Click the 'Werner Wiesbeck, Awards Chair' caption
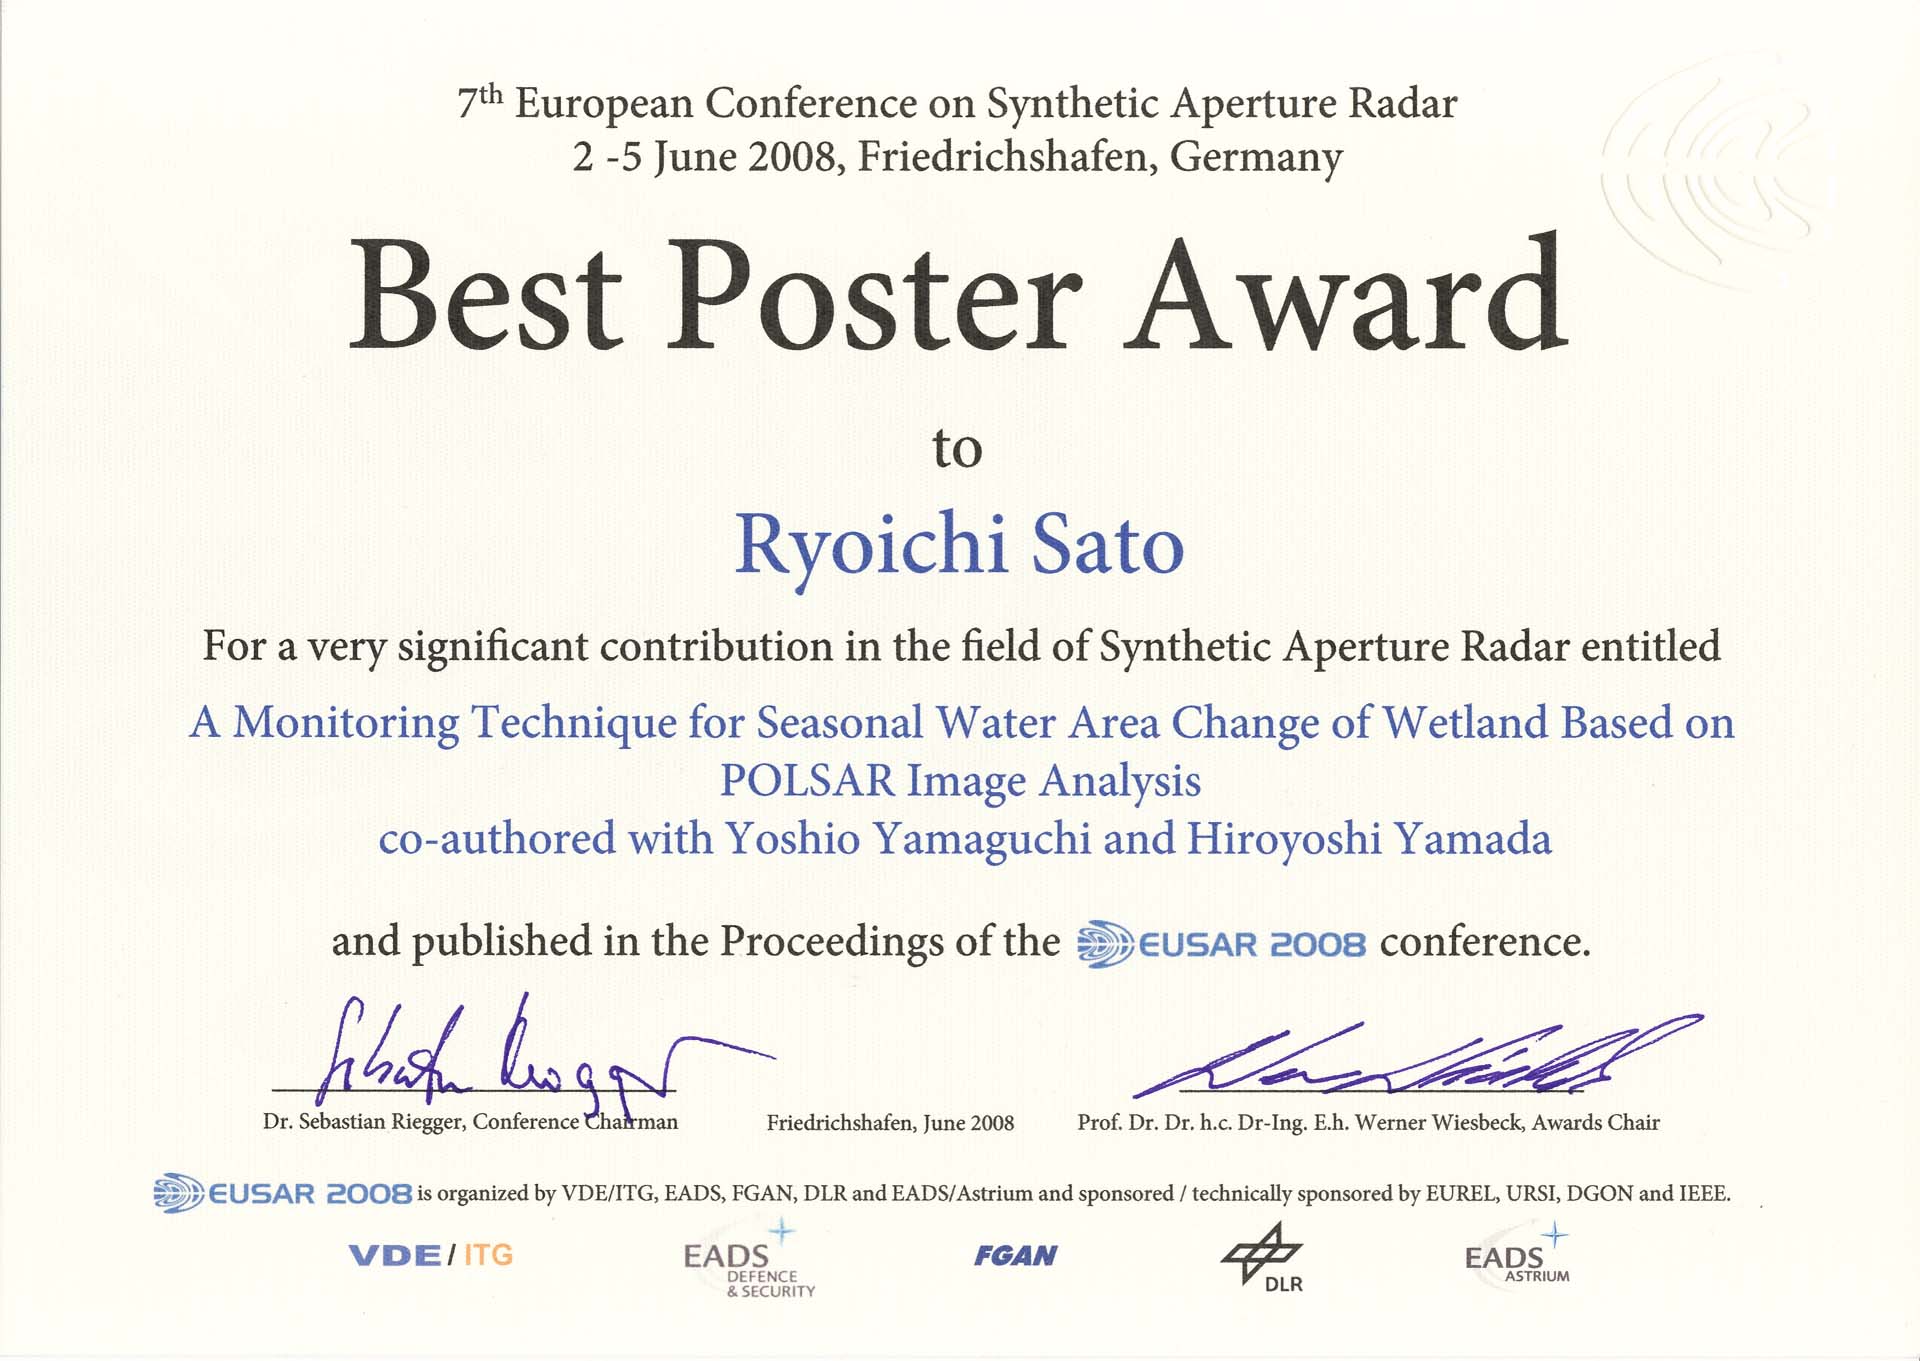Image resolution: width=1920 pixels, height=1361 pixels. 1368,1123
